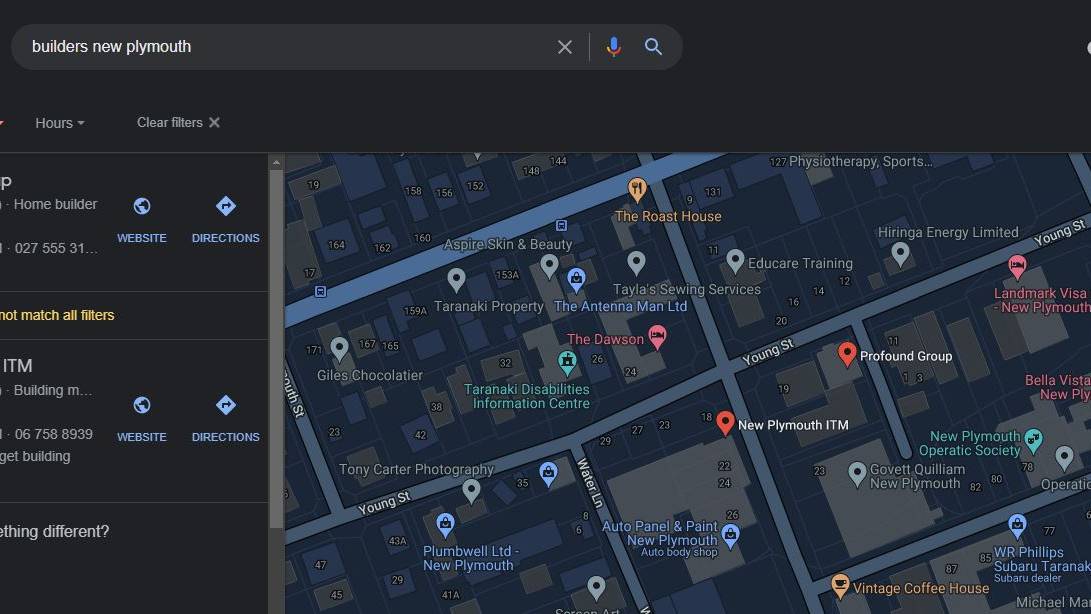Open Govett Quilliam map pin
The width and height of the screenshot is (1091, 614).
(857, 473)
